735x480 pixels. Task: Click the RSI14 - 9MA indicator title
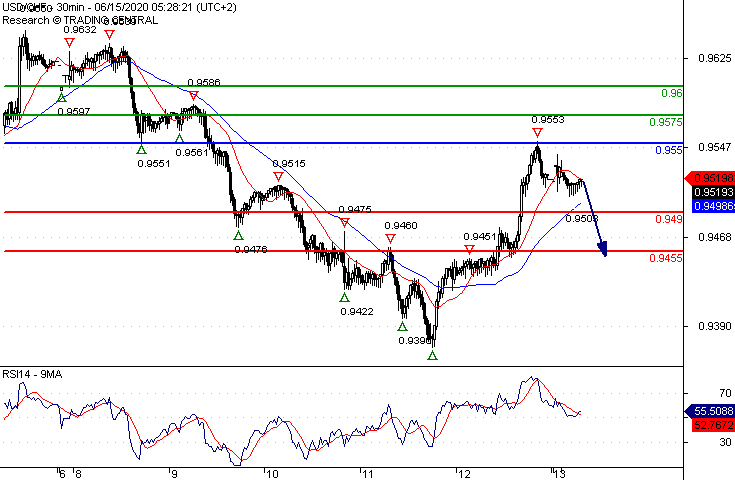coord(32,374)
